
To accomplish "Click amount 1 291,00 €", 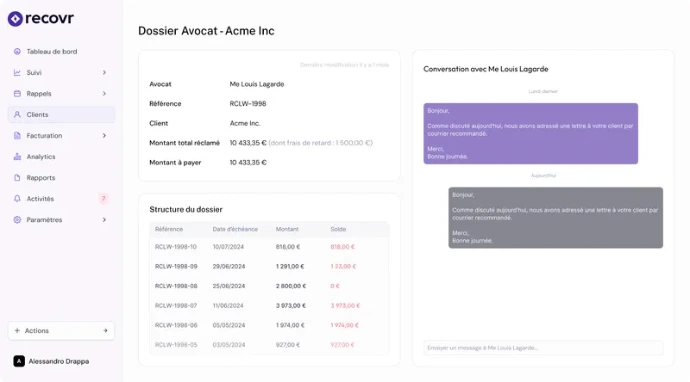I will (290, 266).
